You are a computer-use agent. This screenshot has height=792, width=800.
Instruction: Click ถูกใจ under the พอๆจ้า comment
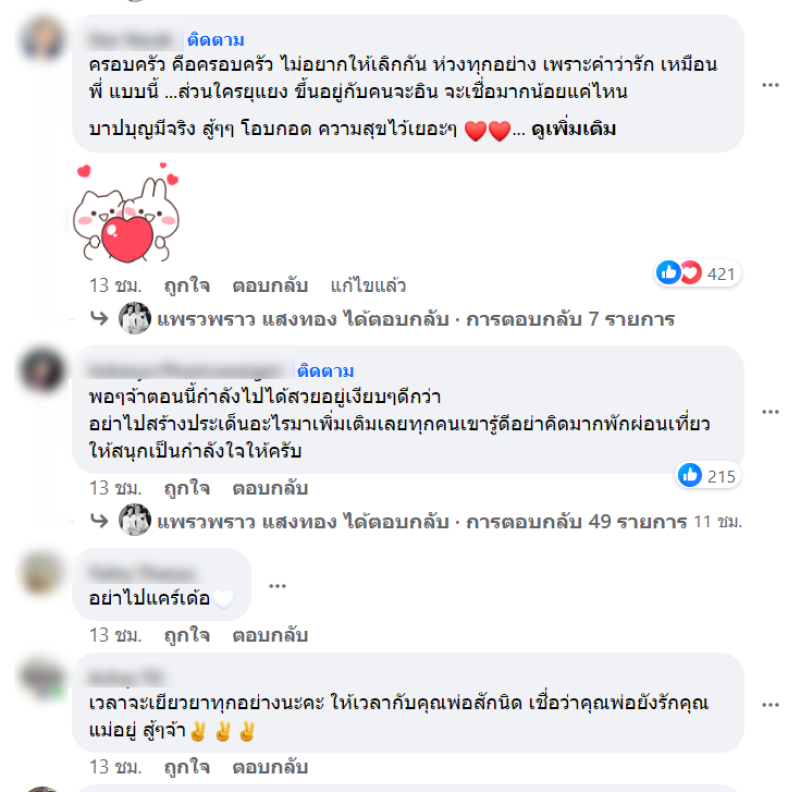click(x=187, y=488)
